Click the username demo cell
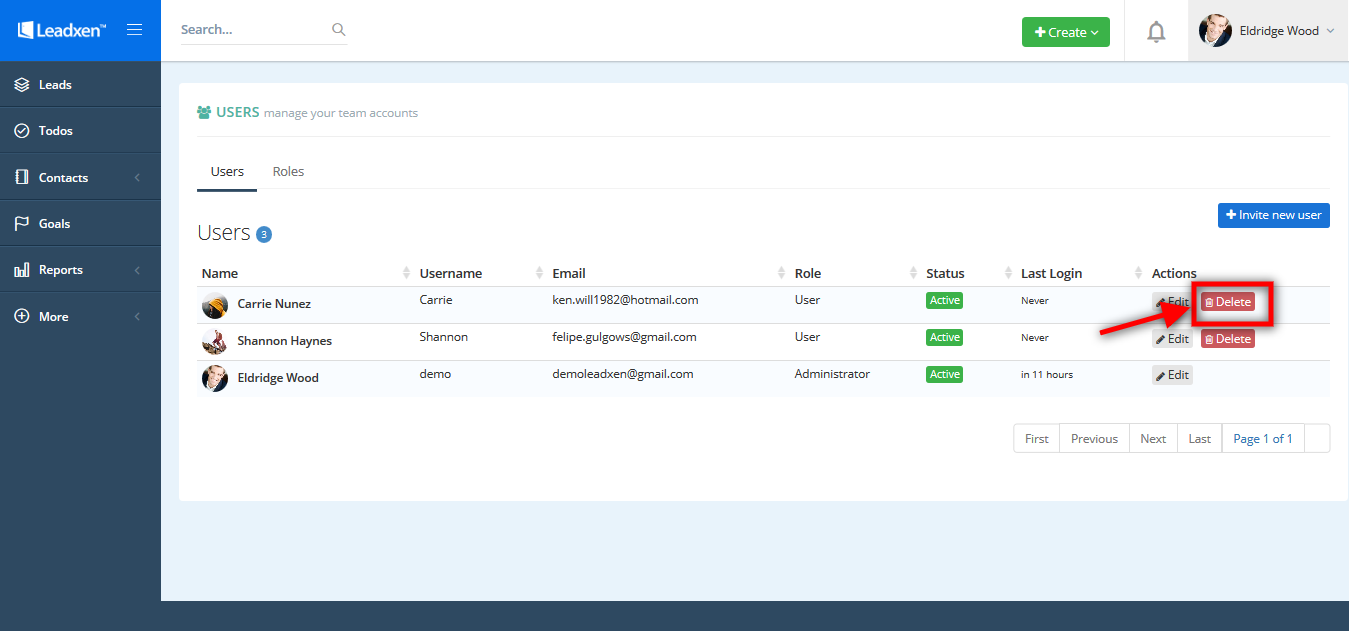The image size is (1349, 631). [435, 374]
